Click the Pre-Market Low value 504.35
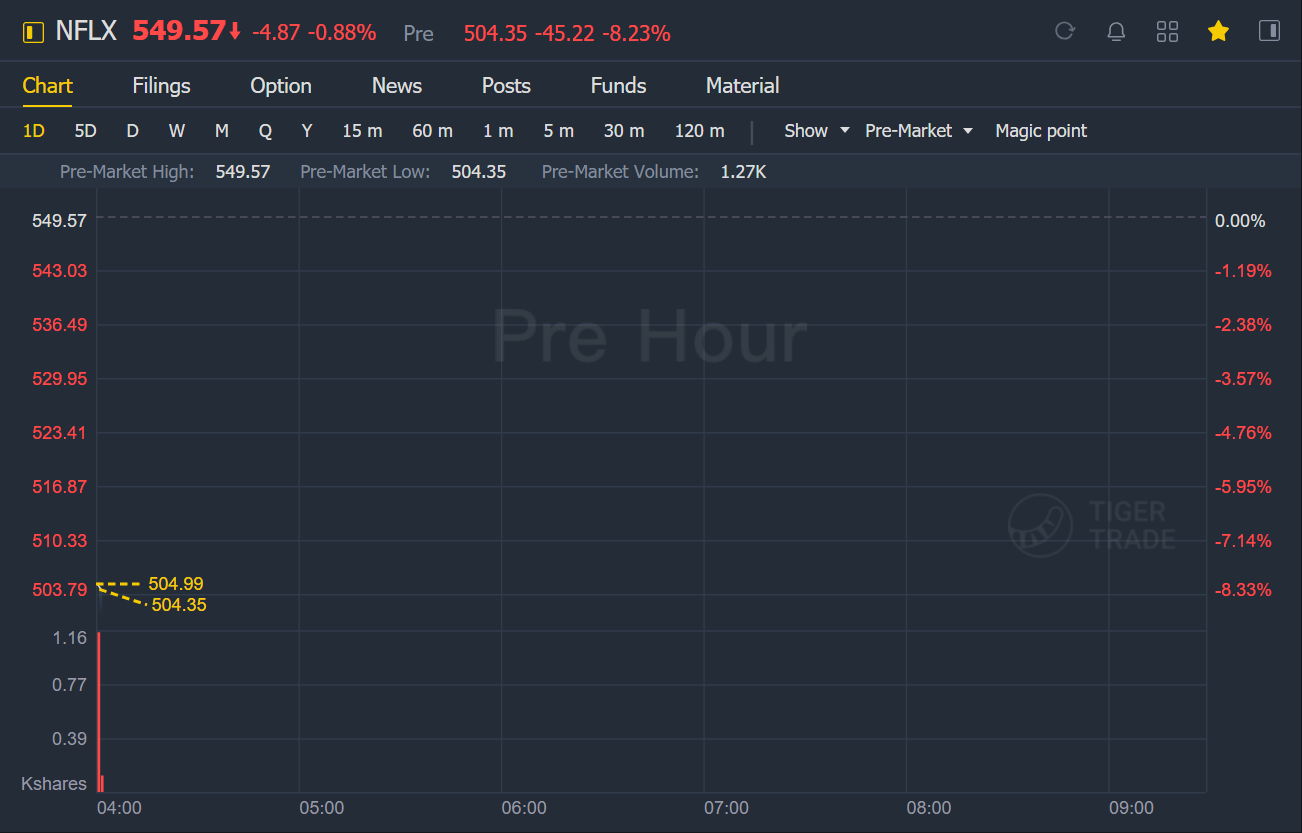 478,172
